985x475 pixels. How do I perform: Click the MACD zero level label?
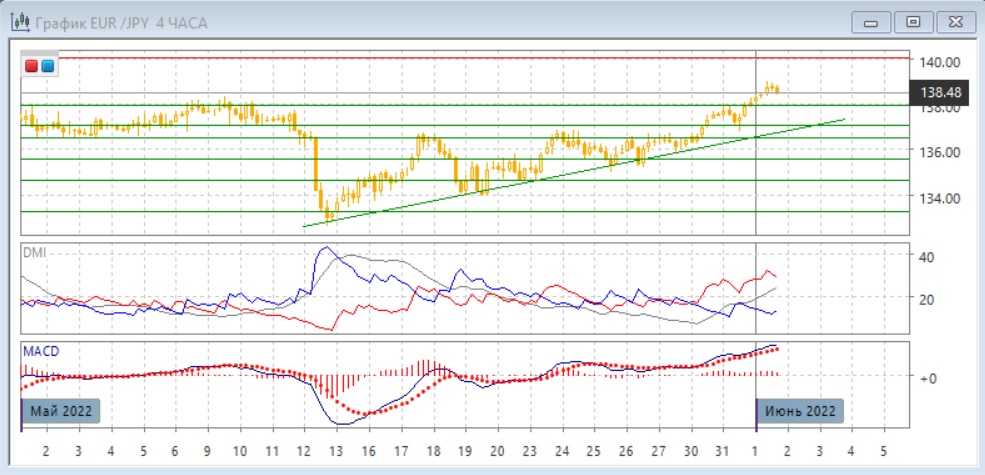tap(929, 377)
